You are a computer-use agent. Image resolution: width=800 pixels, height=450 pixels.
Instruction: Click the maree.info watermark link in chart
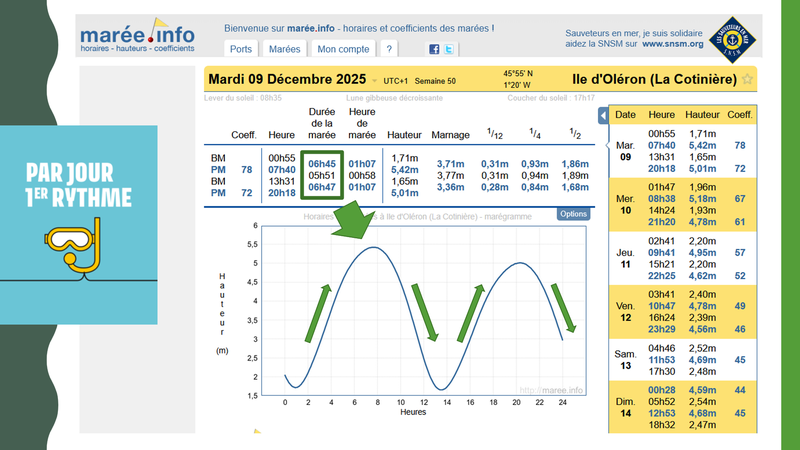point(551,389)
